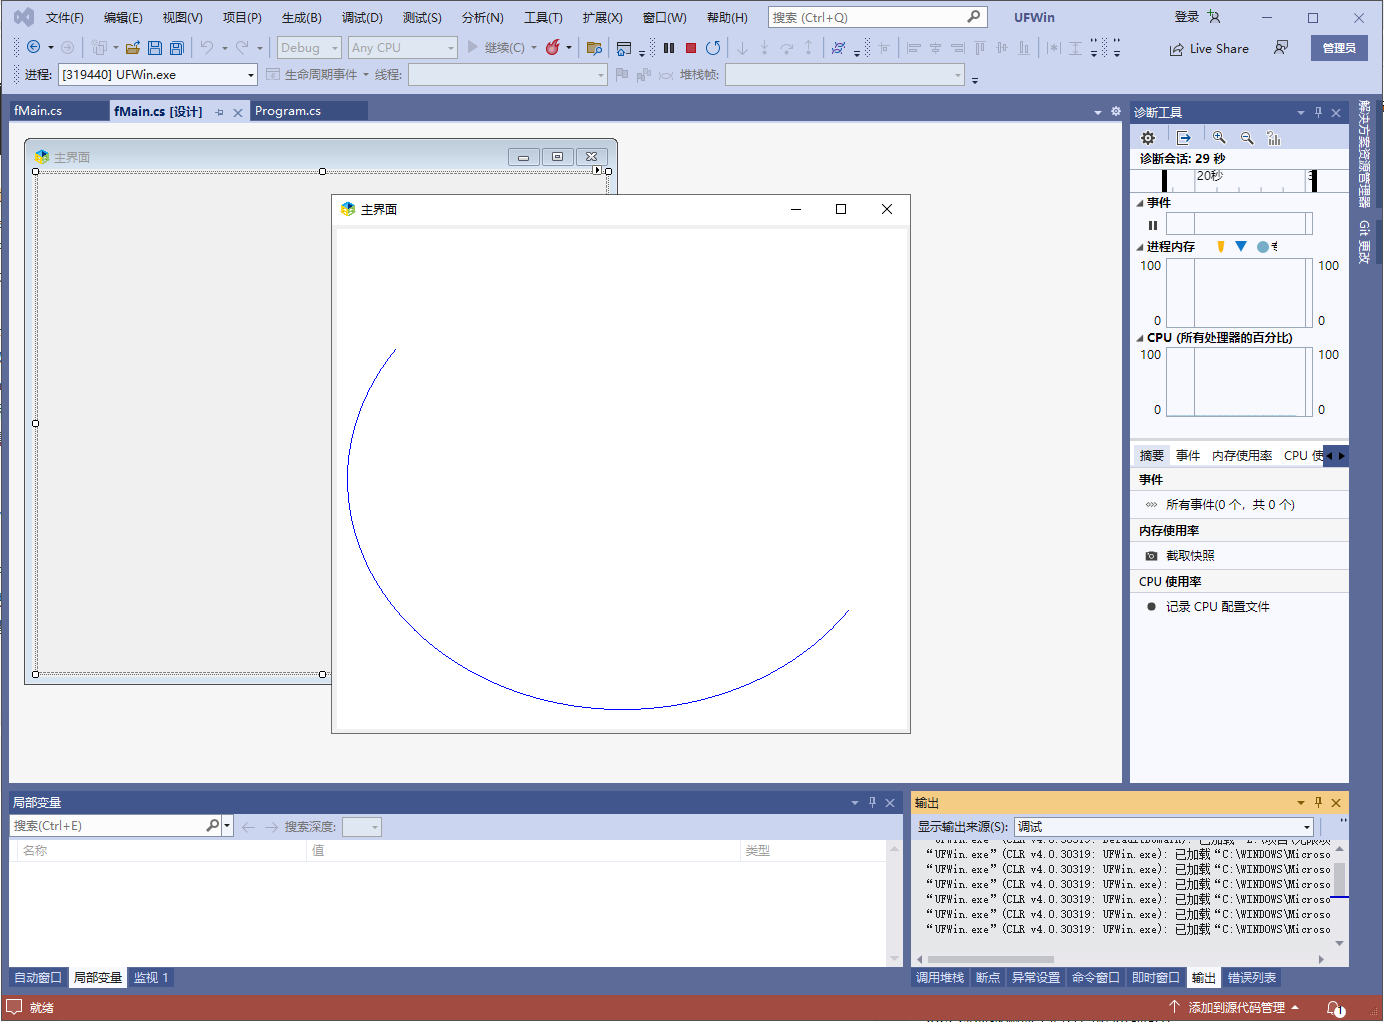The image size is (1384, 1022).
Task: Open the 文件(F) menu
Action: [65, 17]
